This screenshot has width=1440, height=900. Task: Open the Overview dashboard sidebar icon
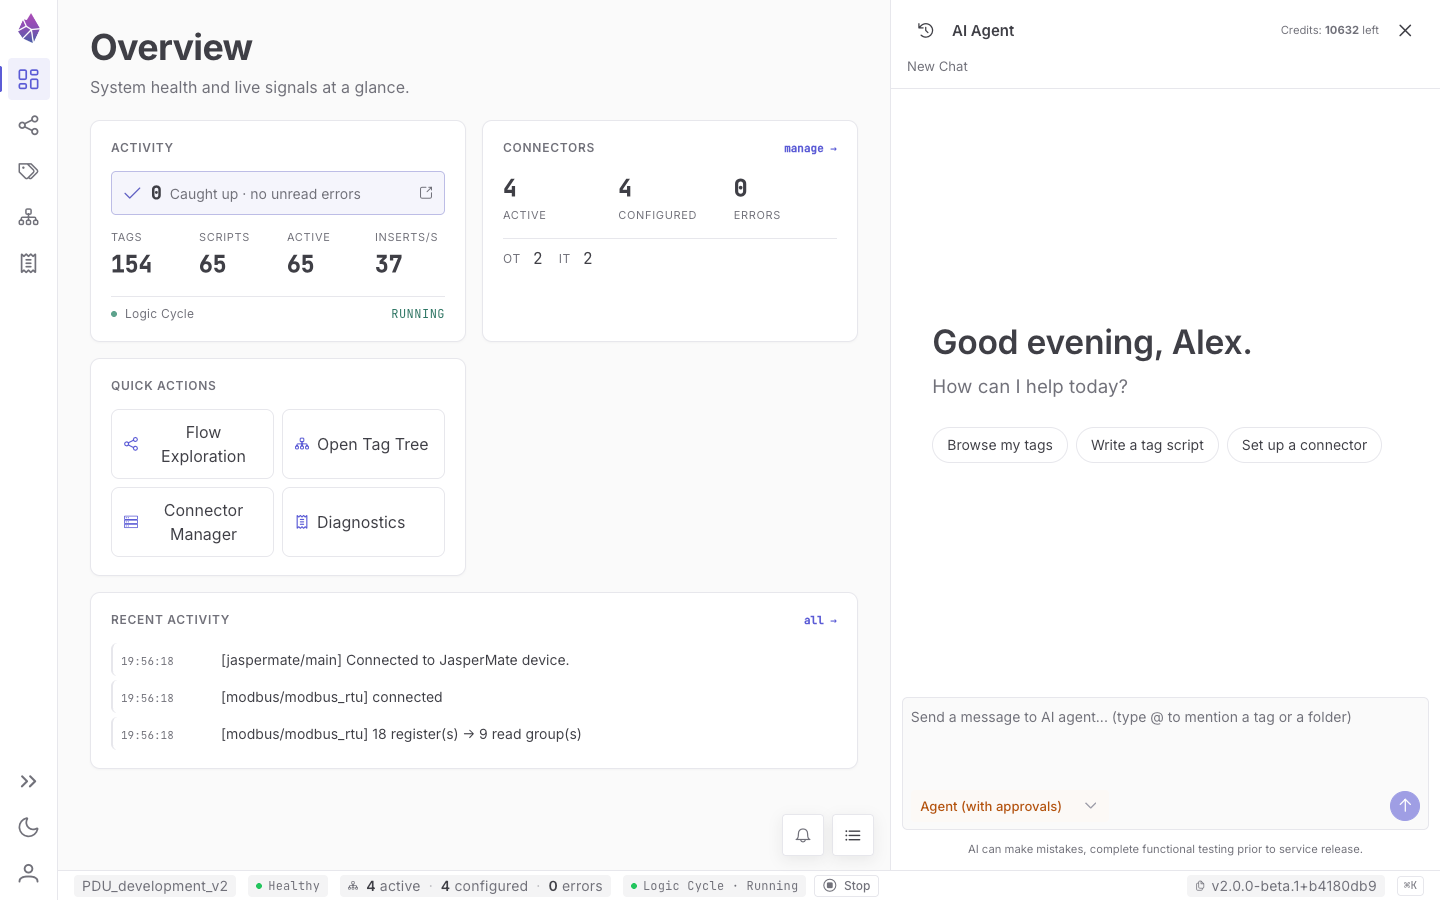[x=29, y=79]
